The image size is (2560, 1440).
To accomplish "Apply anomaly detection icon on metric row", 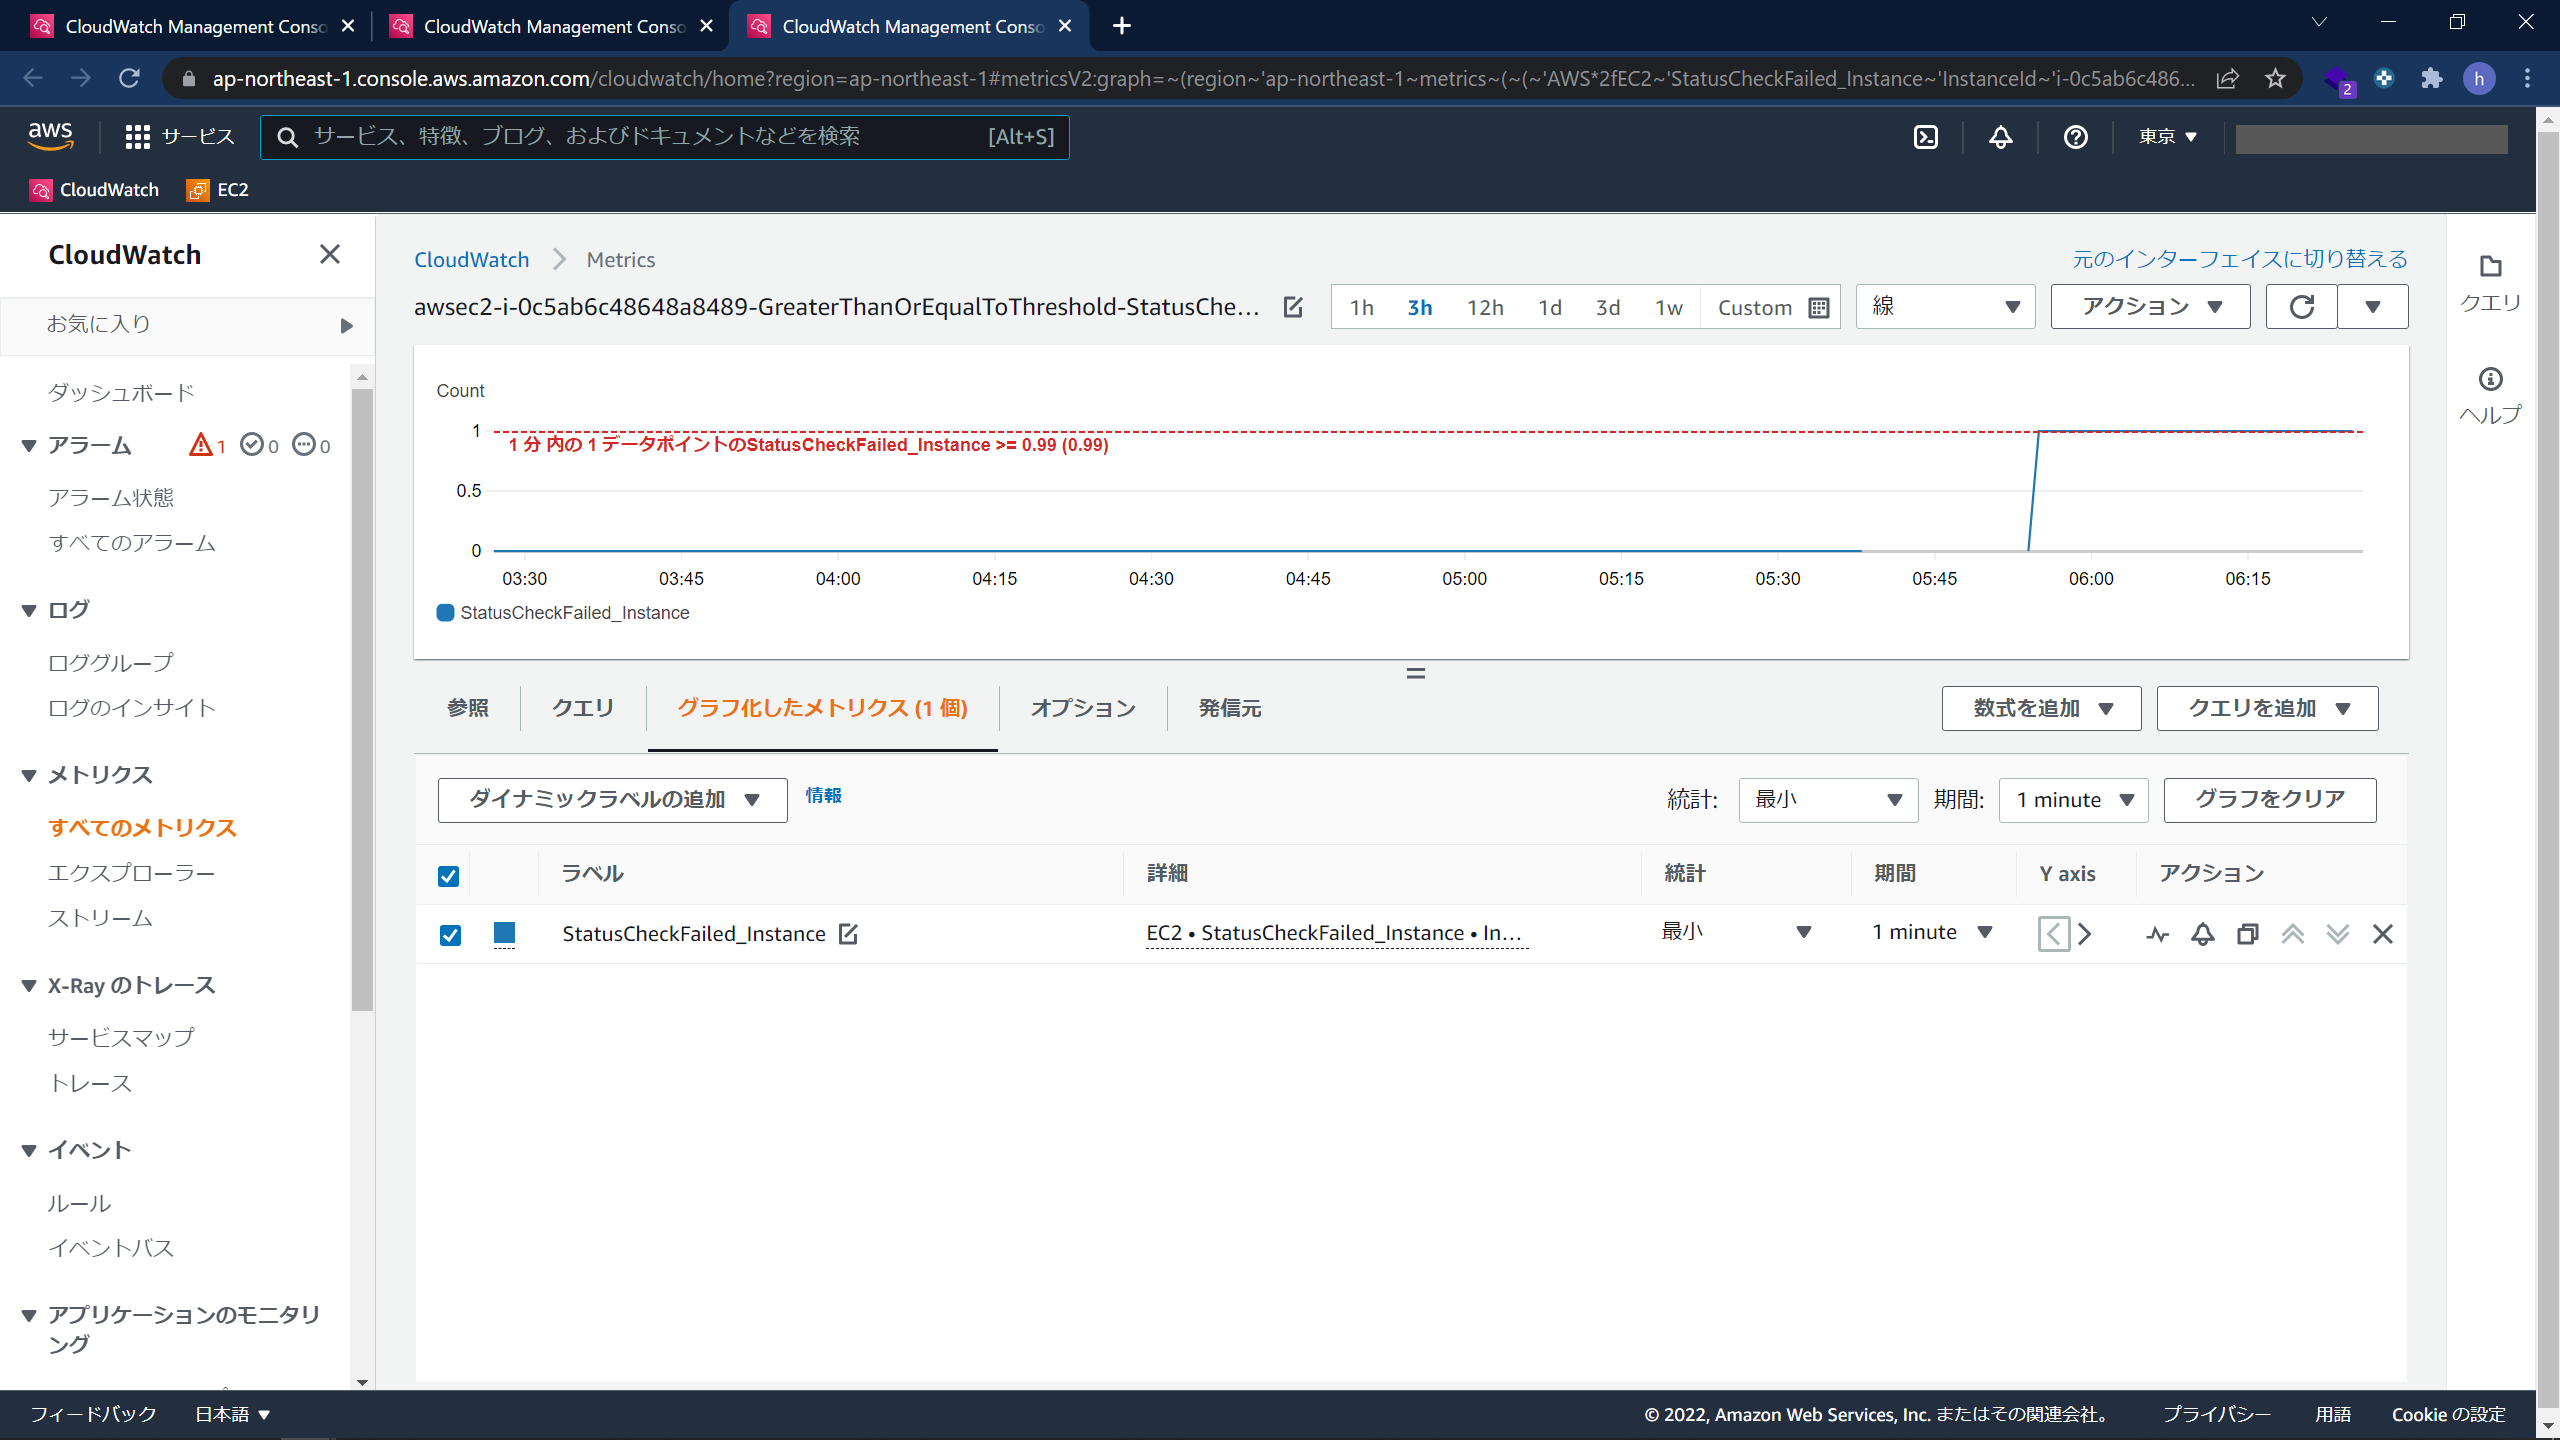I will [2157, 934].
